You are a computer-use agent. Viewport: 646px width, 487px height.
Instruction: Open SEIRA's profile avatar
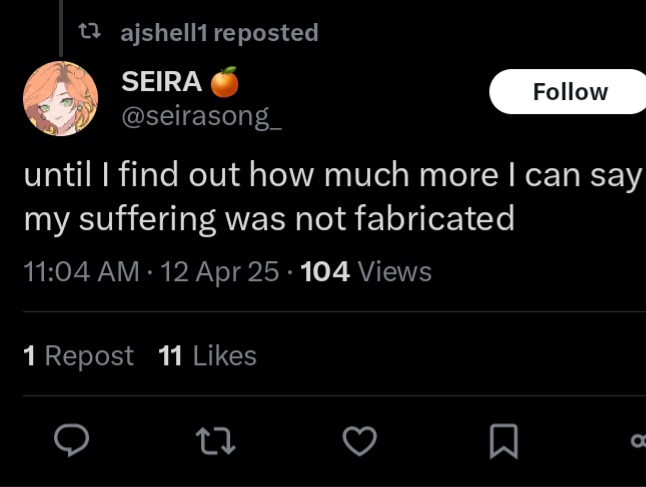pos(61,98)
